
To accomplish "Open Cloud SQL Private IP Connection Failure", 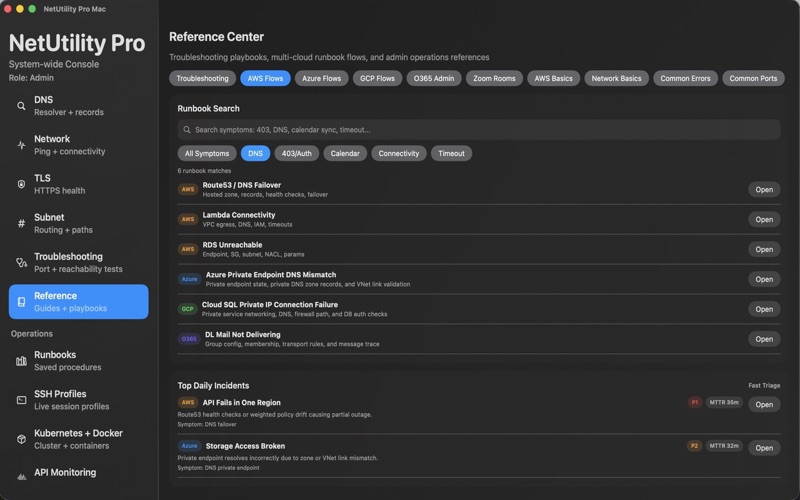I will click(x=764, y=309).
